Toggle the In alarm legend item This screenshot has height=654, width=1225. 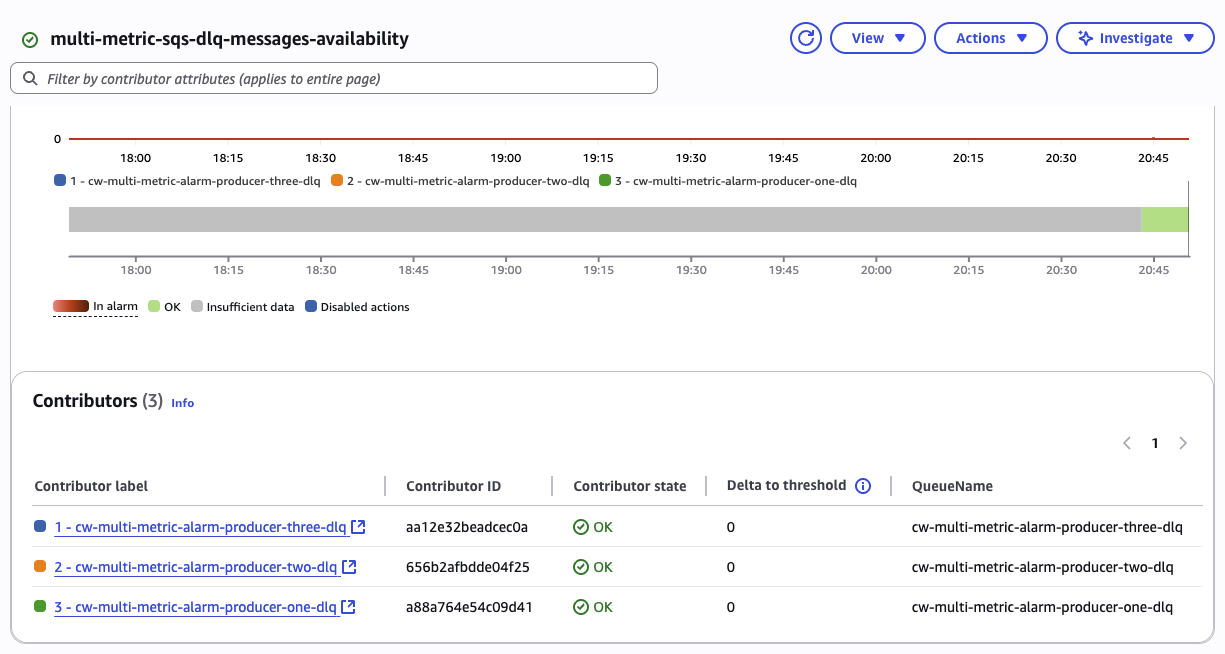click(94, 306)
